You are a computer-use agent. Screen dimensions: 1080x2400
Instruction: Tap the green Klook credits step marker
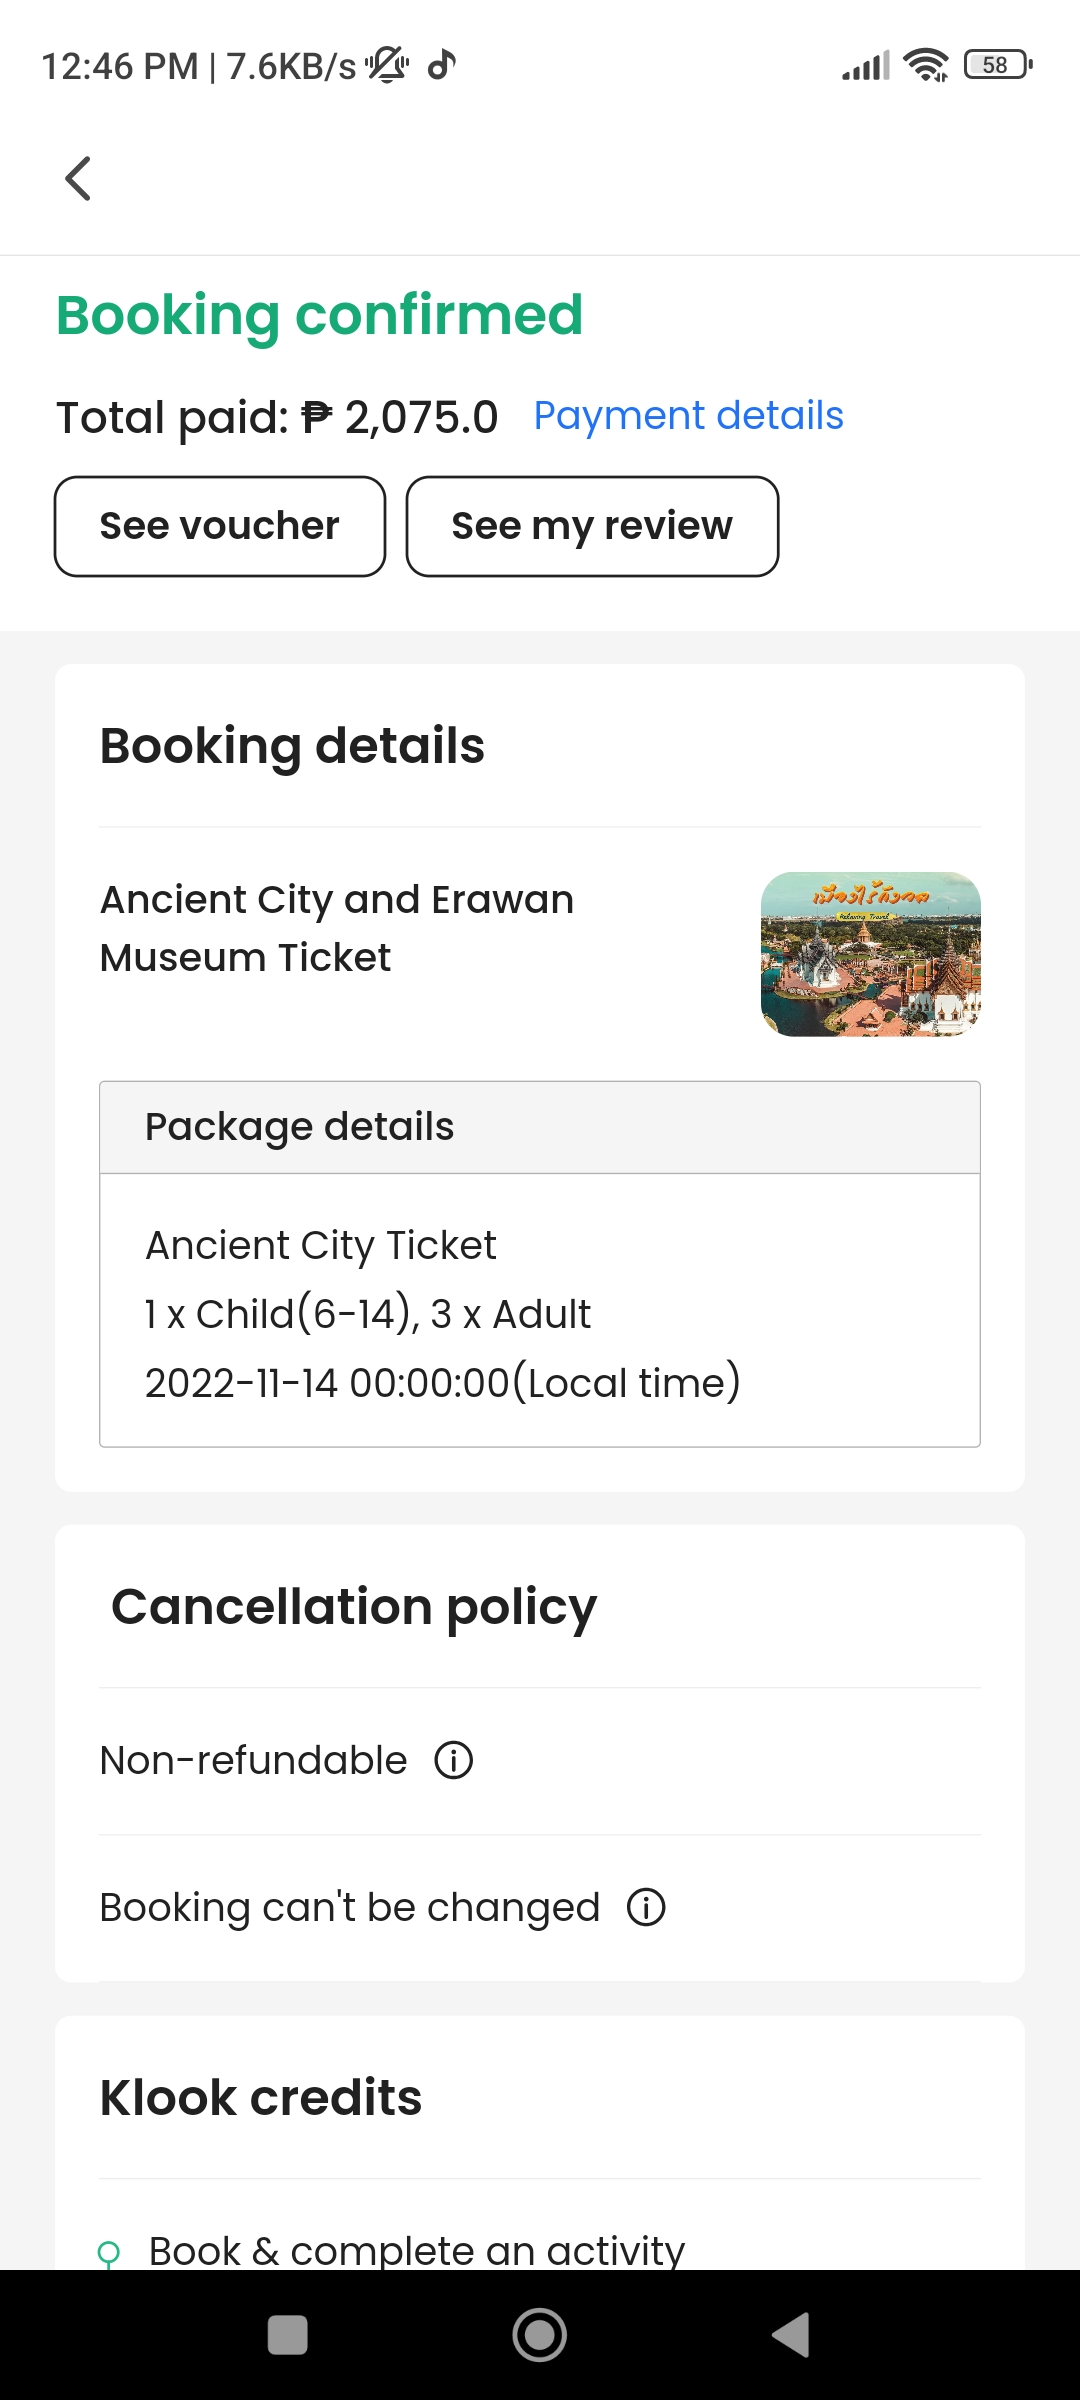pyautogui.click(x=108, y=2253)
